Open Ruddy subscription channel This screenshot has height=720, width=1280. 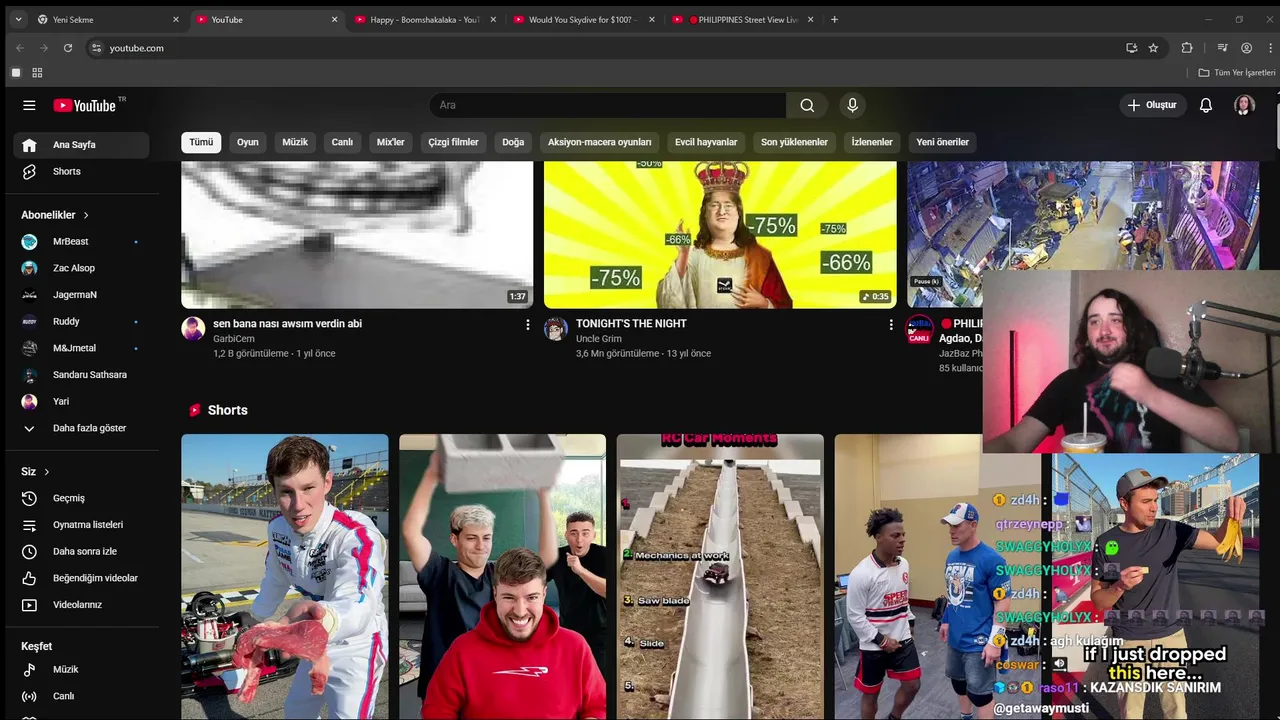[81, 321]
